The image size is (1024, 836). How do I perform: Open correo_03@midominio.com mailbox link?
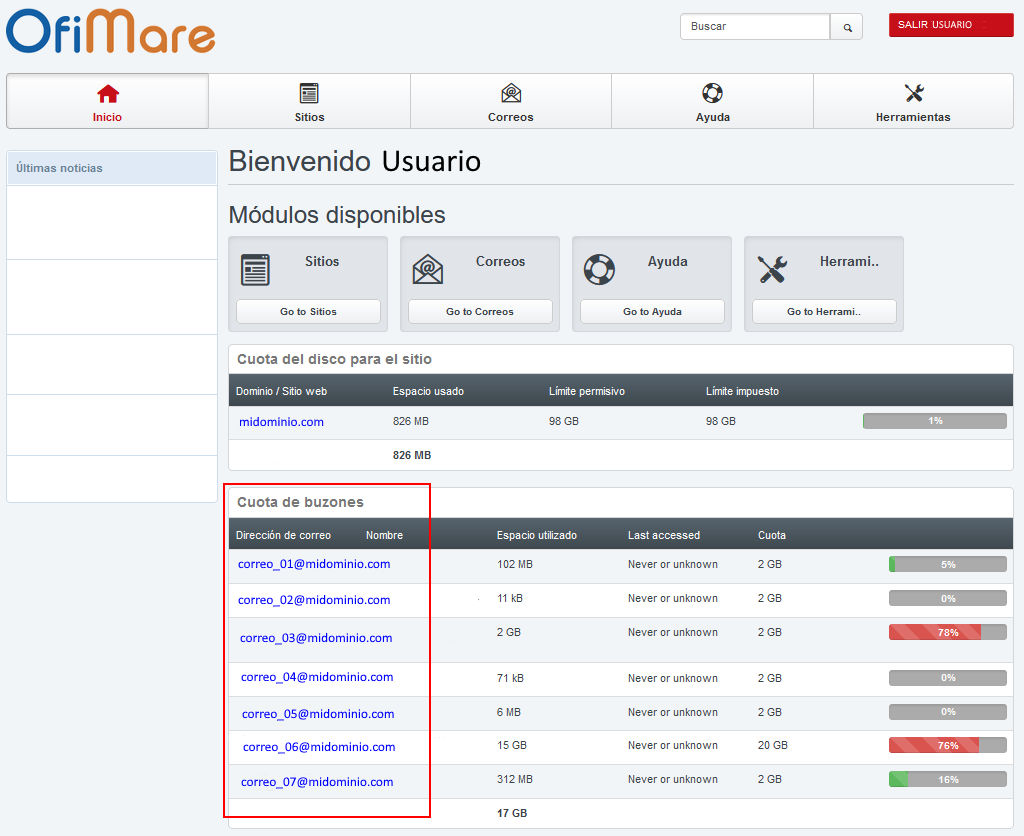316,638
